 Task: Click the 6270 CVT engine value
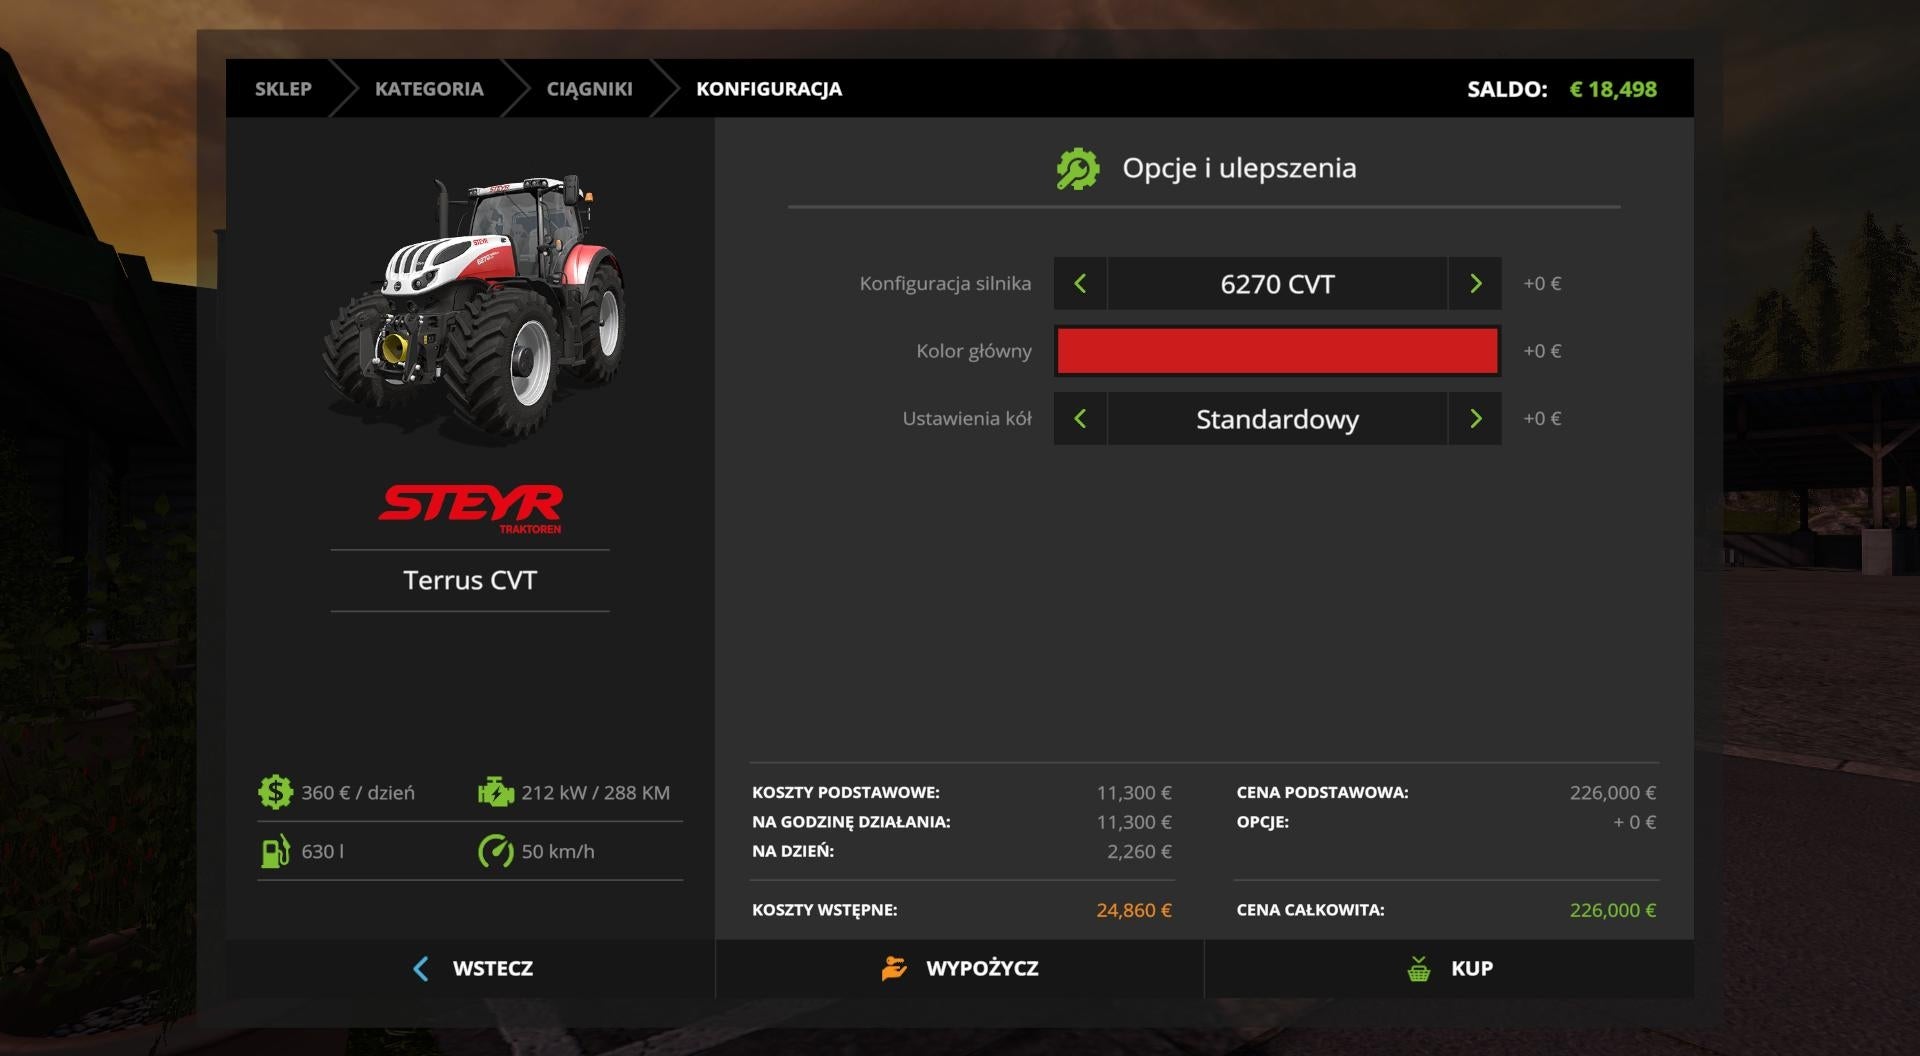pyautogui.click(x=1277, y=283)
